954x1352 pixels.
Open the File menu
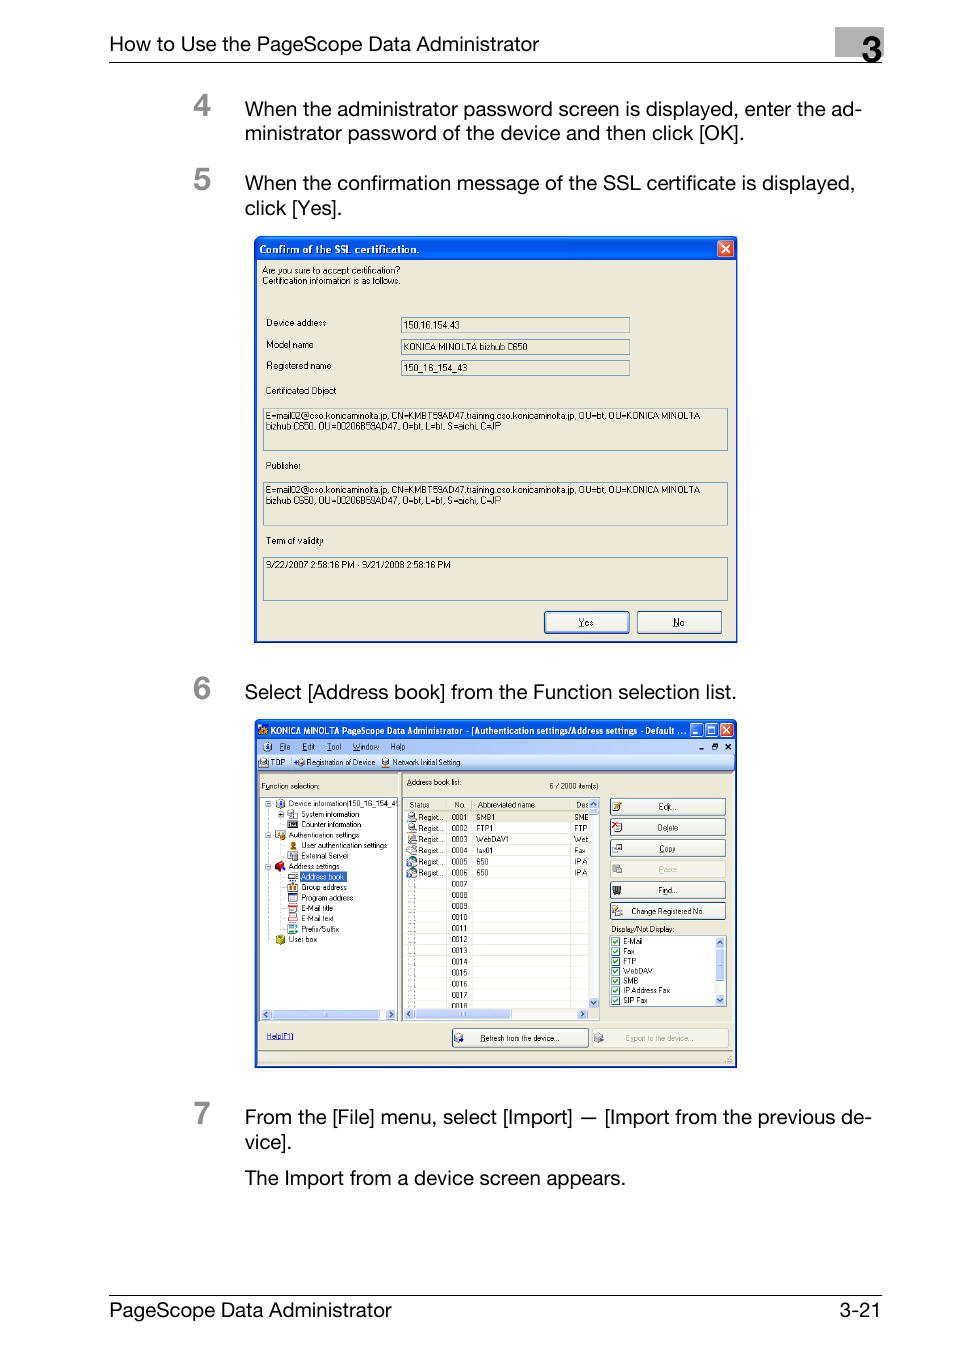point(285,747)
